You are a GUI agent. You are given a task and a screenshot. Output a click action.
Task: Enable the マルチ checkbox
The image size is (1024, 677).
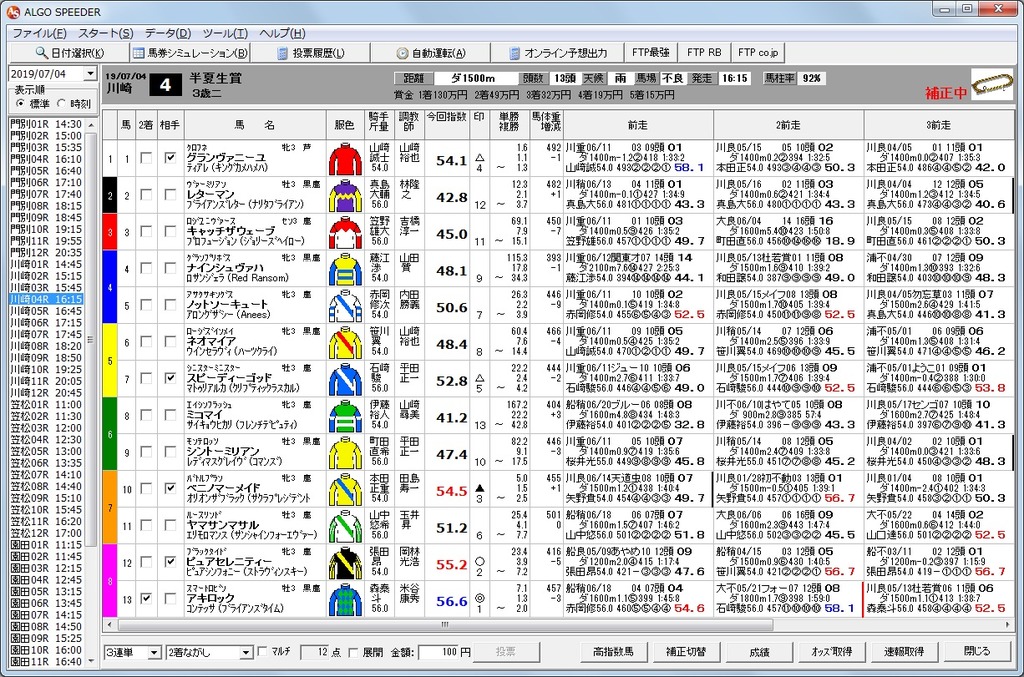pos(263,652)
